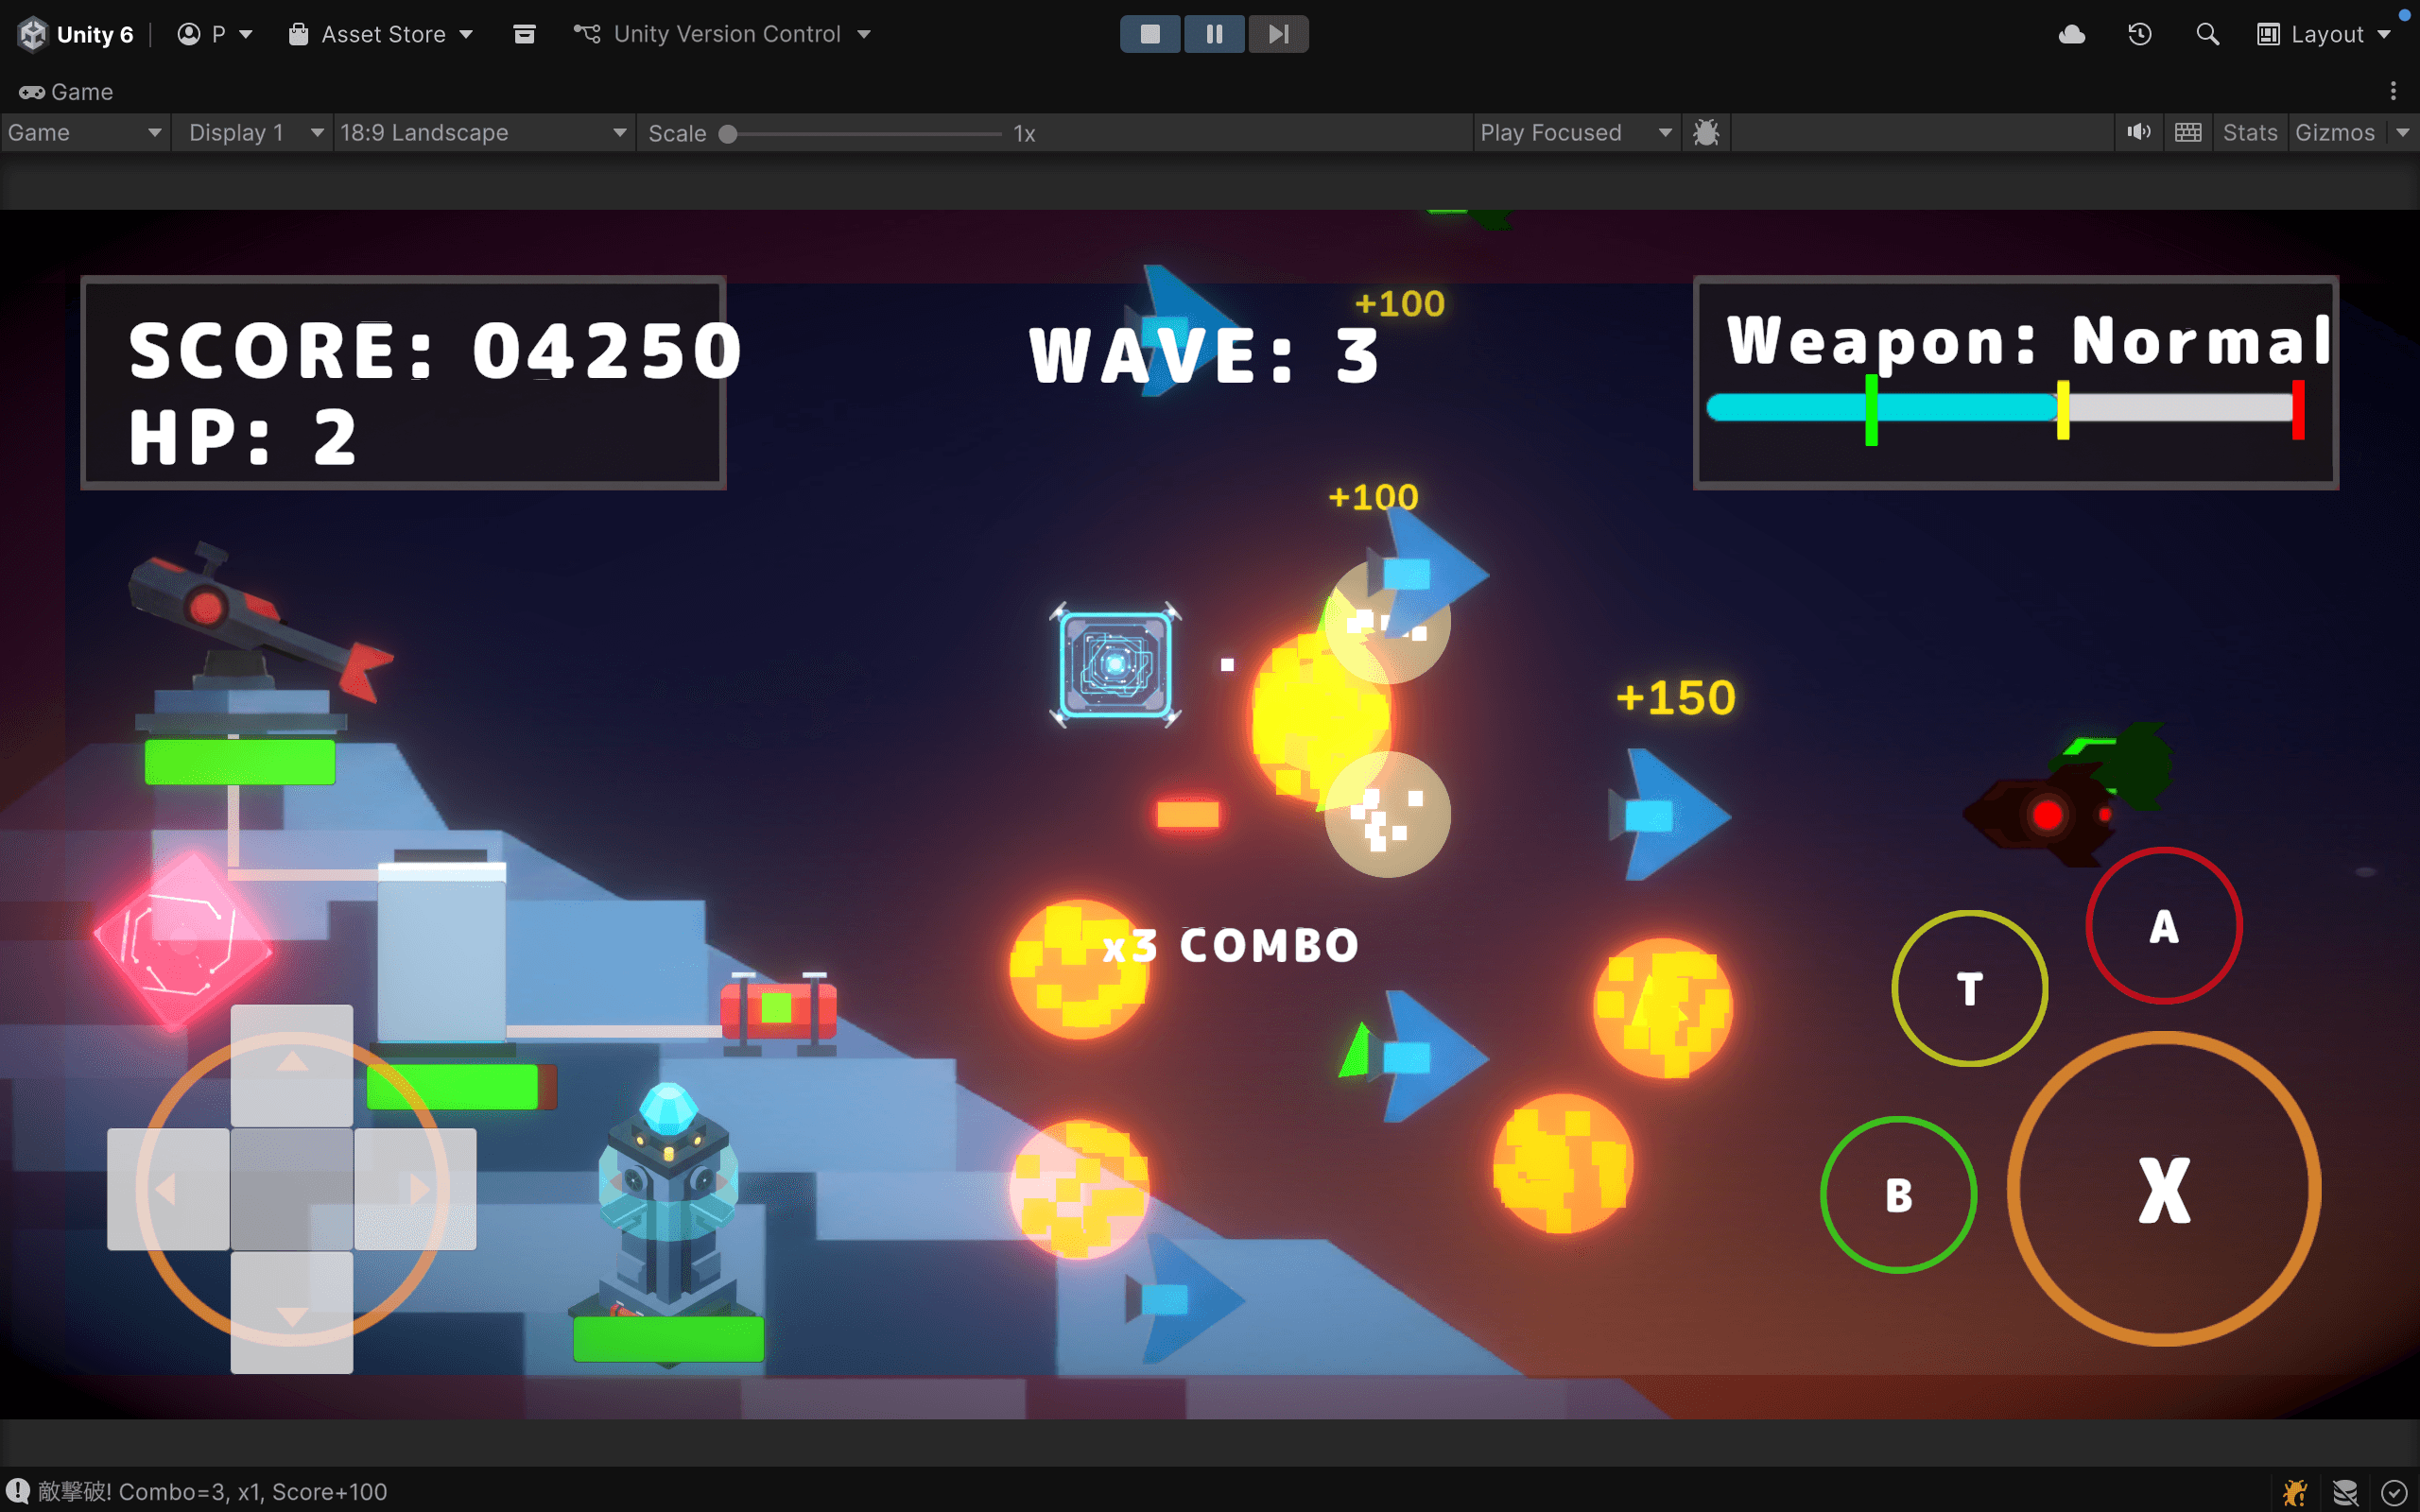Click the +150 score popup
Image resolution: width=2420 pixels, height=1512 pixels.
tap(1676, 698)
